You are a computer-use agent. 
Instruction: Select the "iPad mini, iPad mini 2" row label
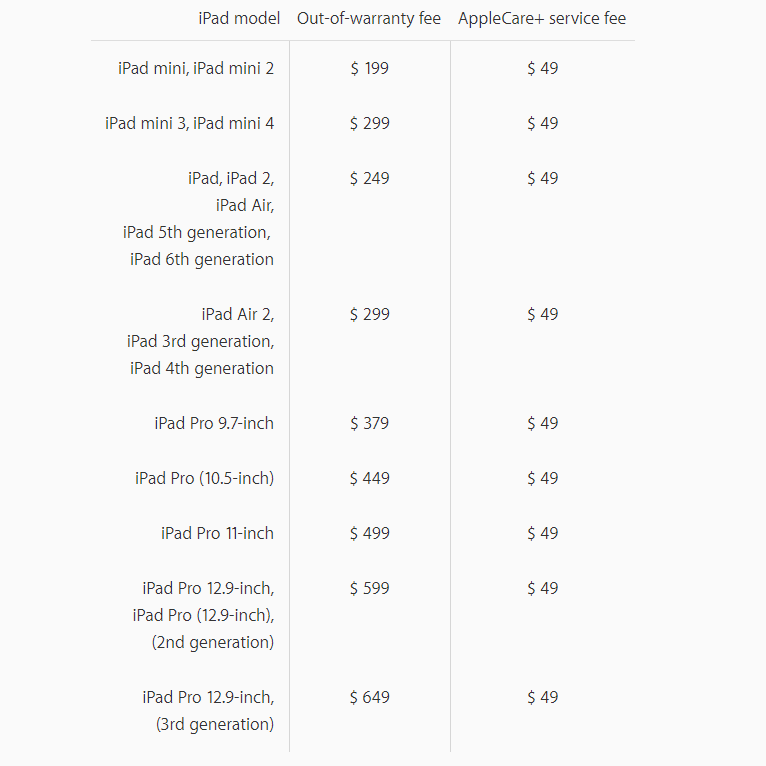click(195, 68)
